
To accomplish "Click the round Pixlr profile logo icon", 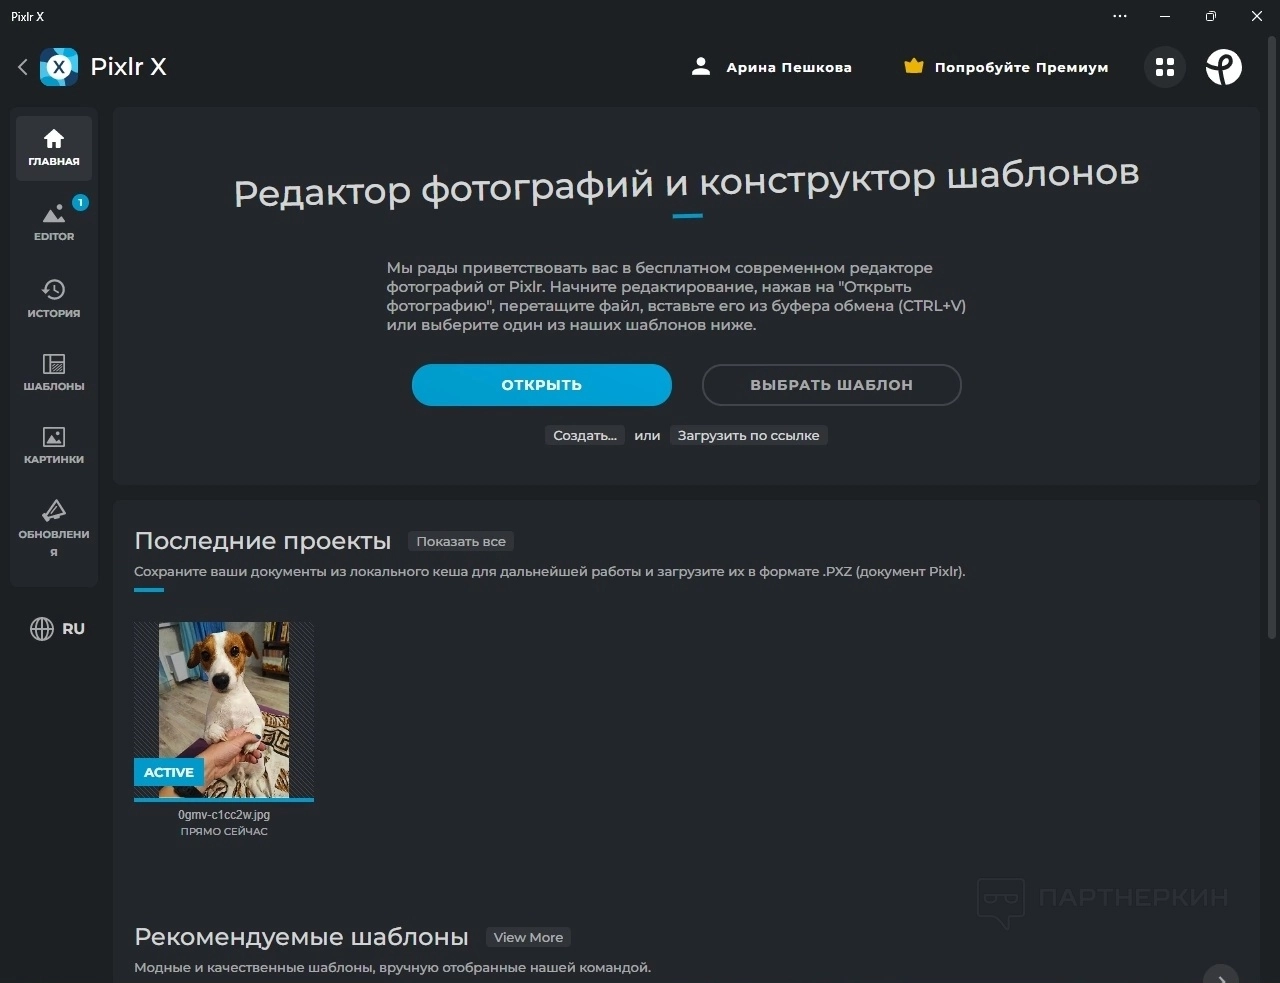I will click(x=1224, y=67).
